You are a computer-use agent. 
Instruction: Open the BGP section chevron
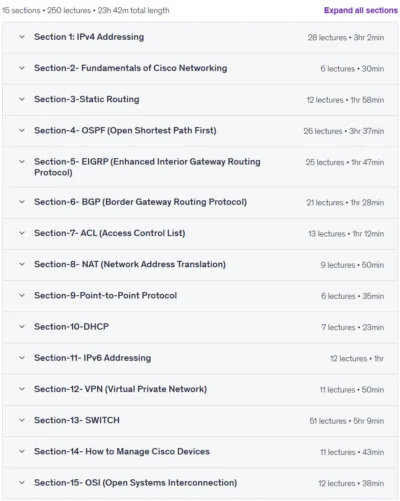click(22, 202)
